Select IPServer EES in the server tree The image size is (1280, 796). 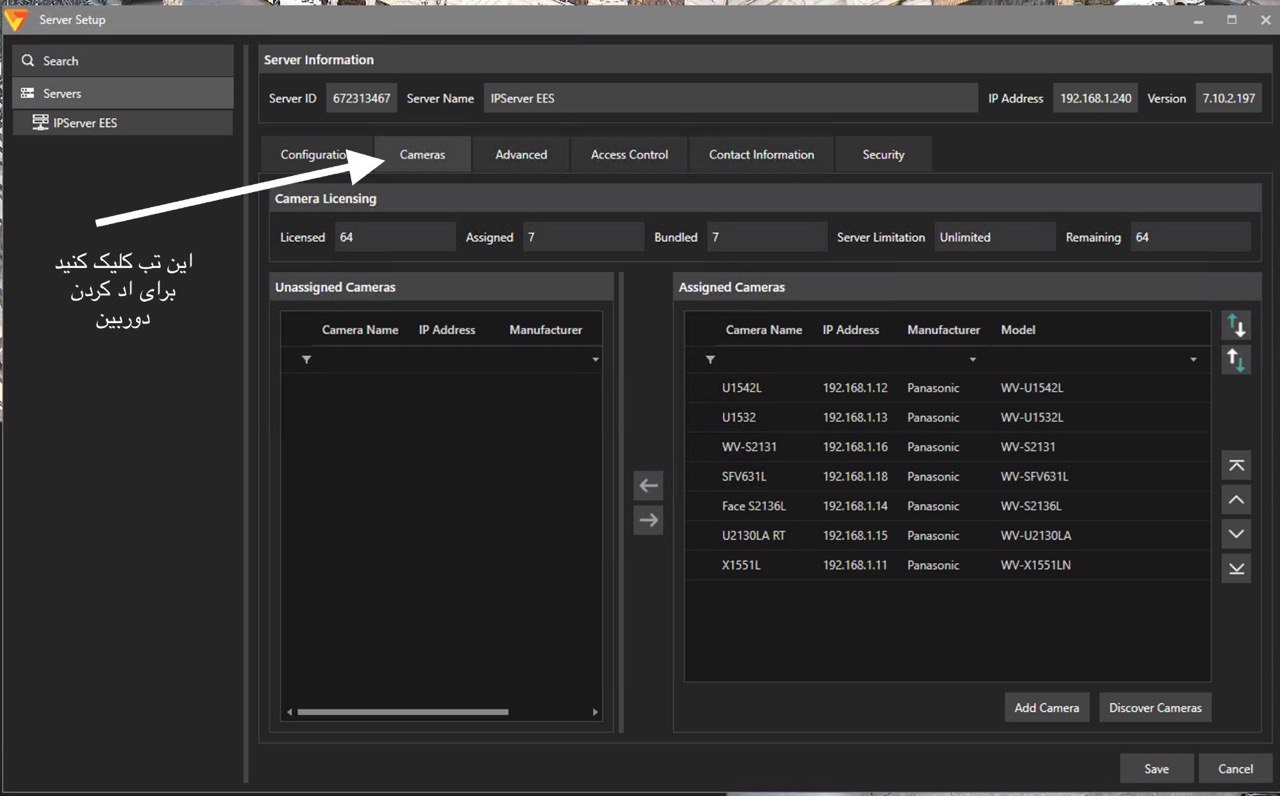pyautogui.click(x=124, y=123)
